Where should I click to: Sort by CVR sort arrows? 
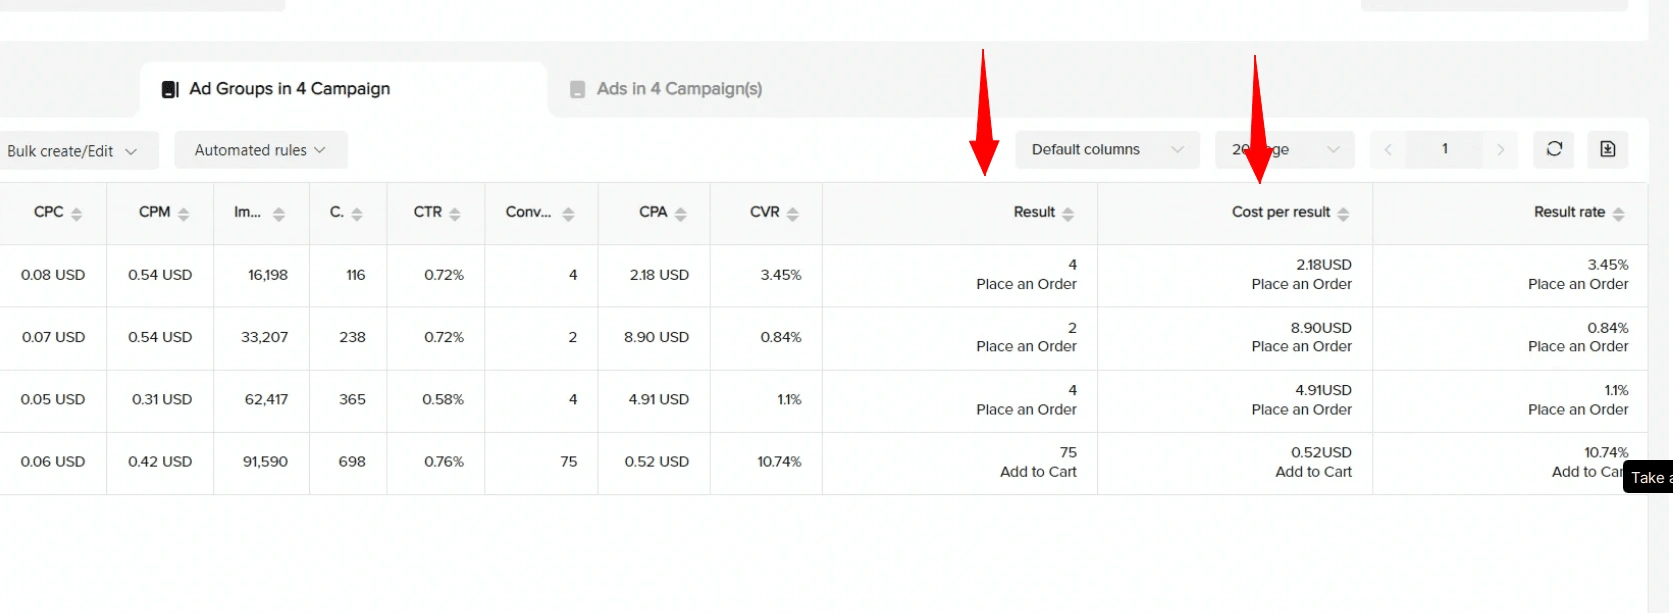pos(793,213)
